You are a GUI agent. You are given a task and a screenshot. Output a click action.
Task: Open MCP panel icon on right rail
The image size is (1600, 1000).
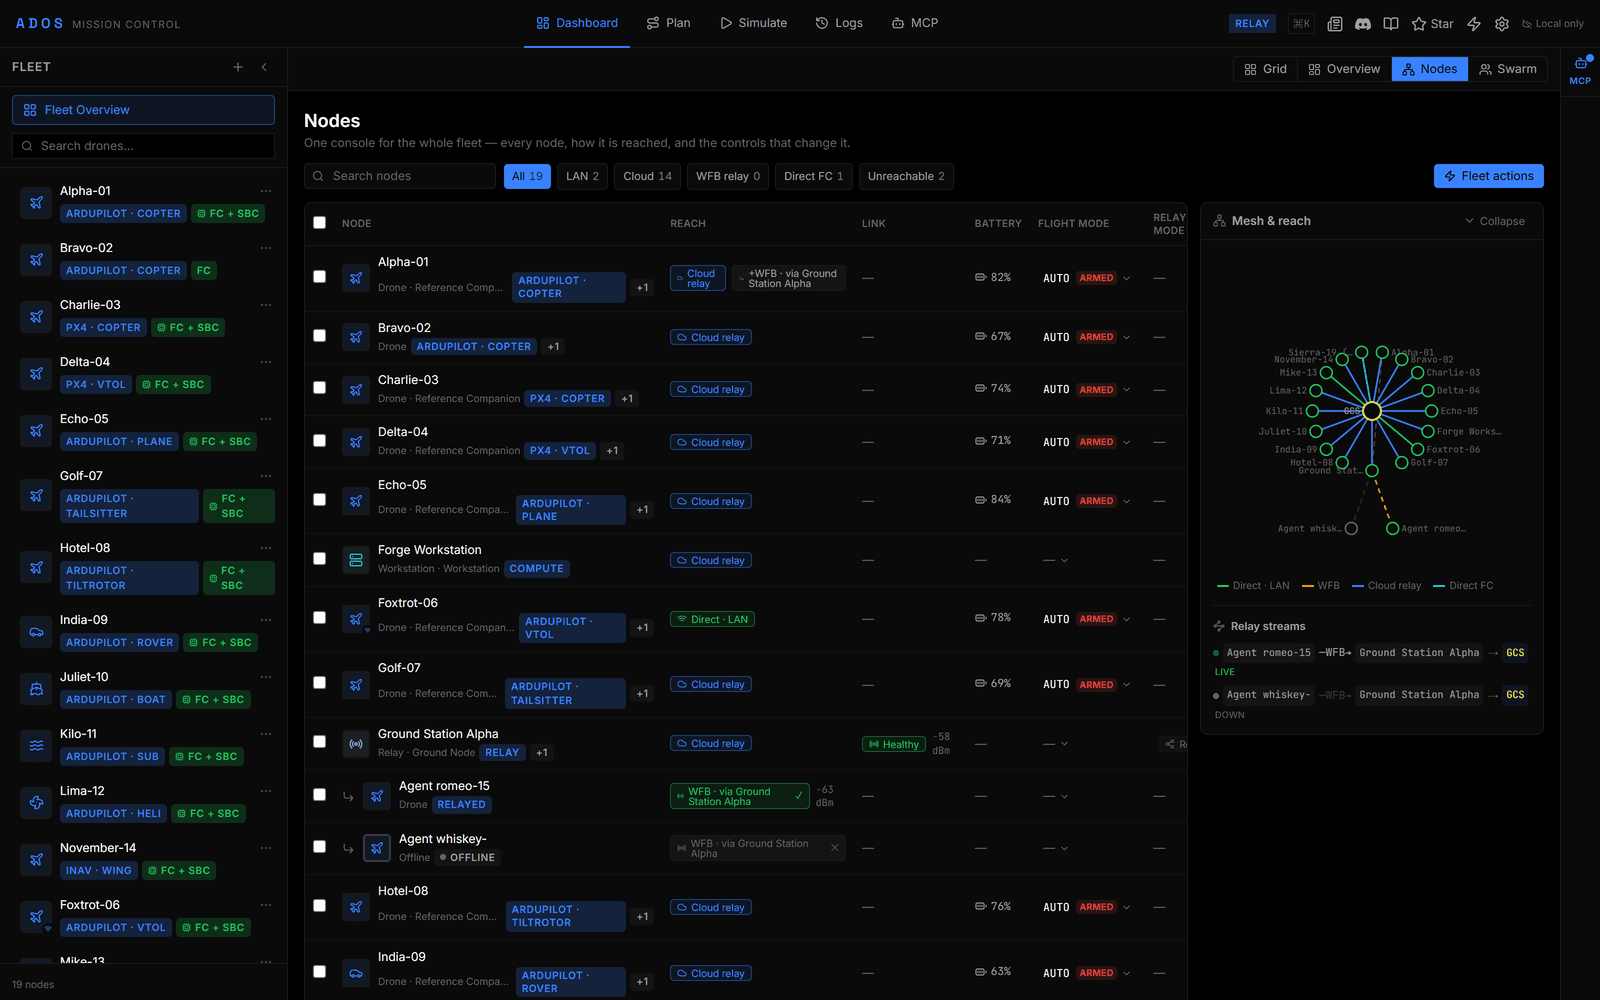coord(1580,69)
